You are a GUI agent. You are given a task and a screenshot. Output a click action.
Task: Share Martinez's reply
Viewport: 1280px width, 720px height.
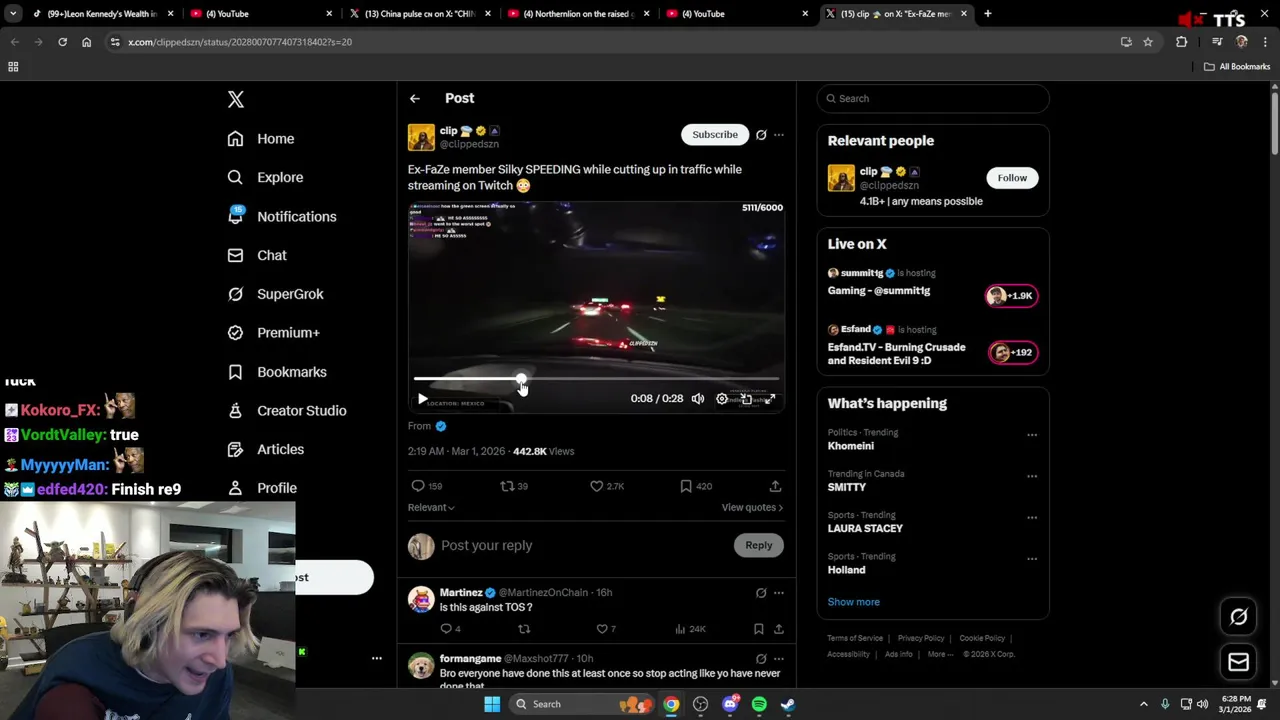[x=779, y=629]
